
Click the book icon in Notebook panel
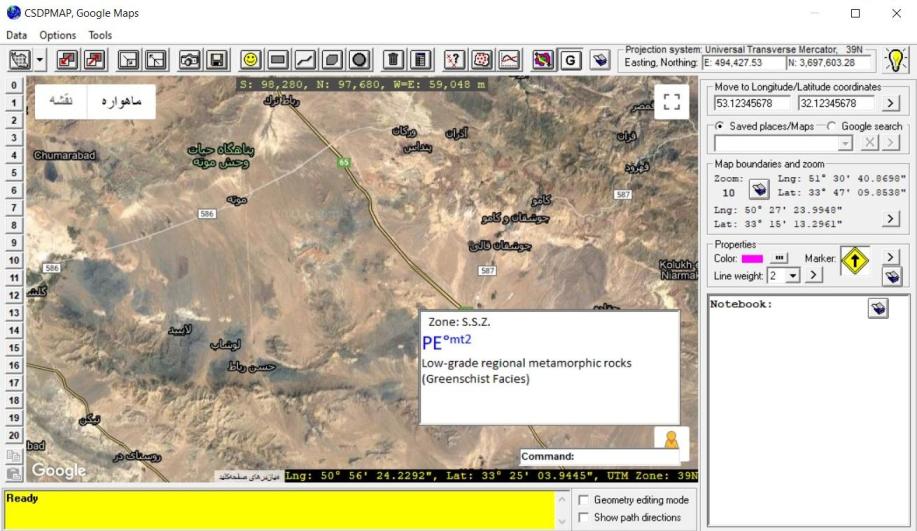pos(878,308)
